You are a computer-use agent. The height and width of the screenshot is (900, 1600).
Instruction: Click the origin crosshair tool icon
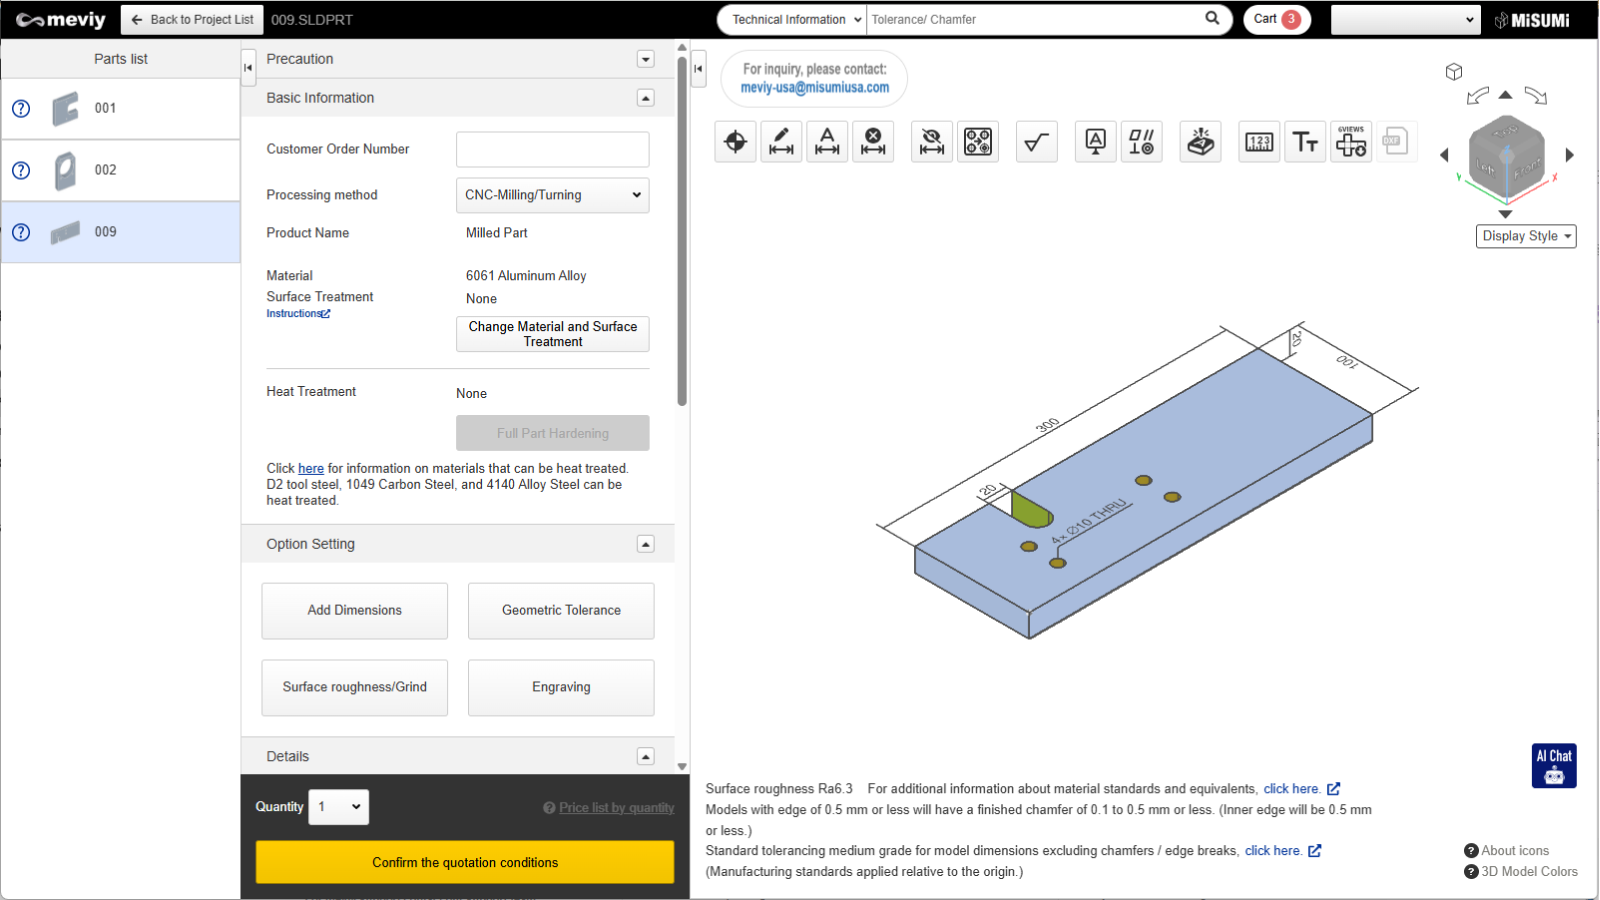pyautogui.click(x=735, y=142)
